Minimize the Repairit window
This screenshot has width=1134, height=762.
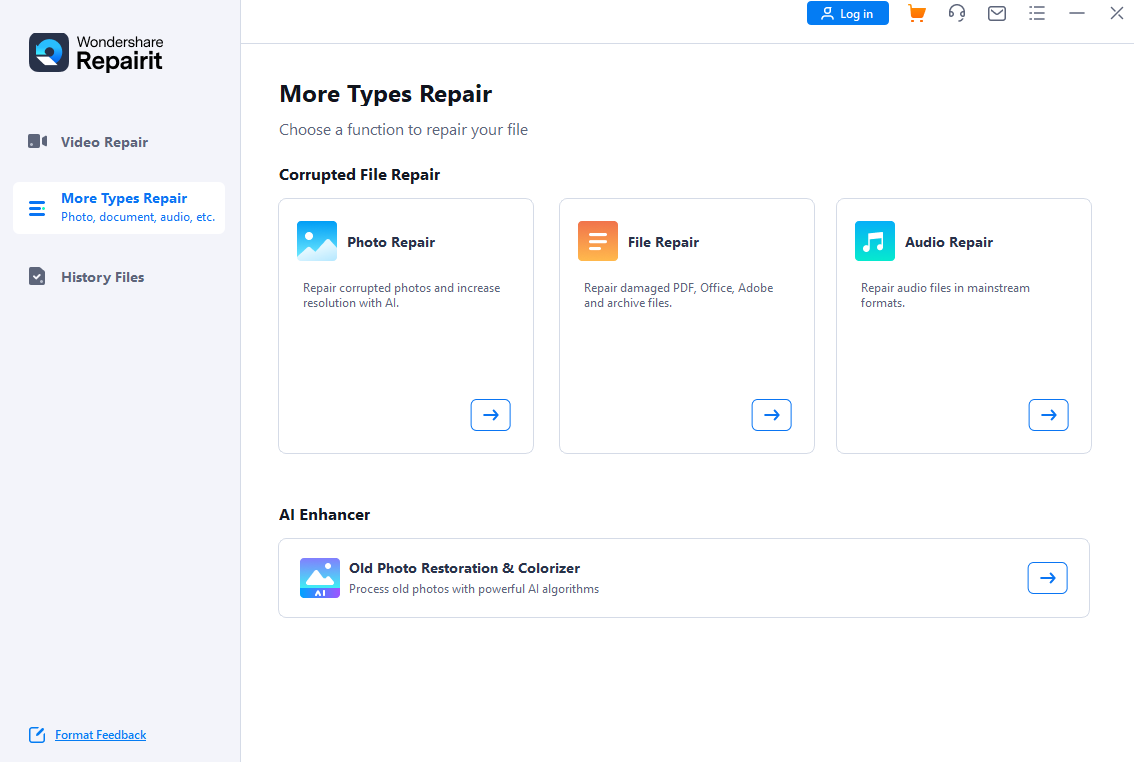(1077, 13)
